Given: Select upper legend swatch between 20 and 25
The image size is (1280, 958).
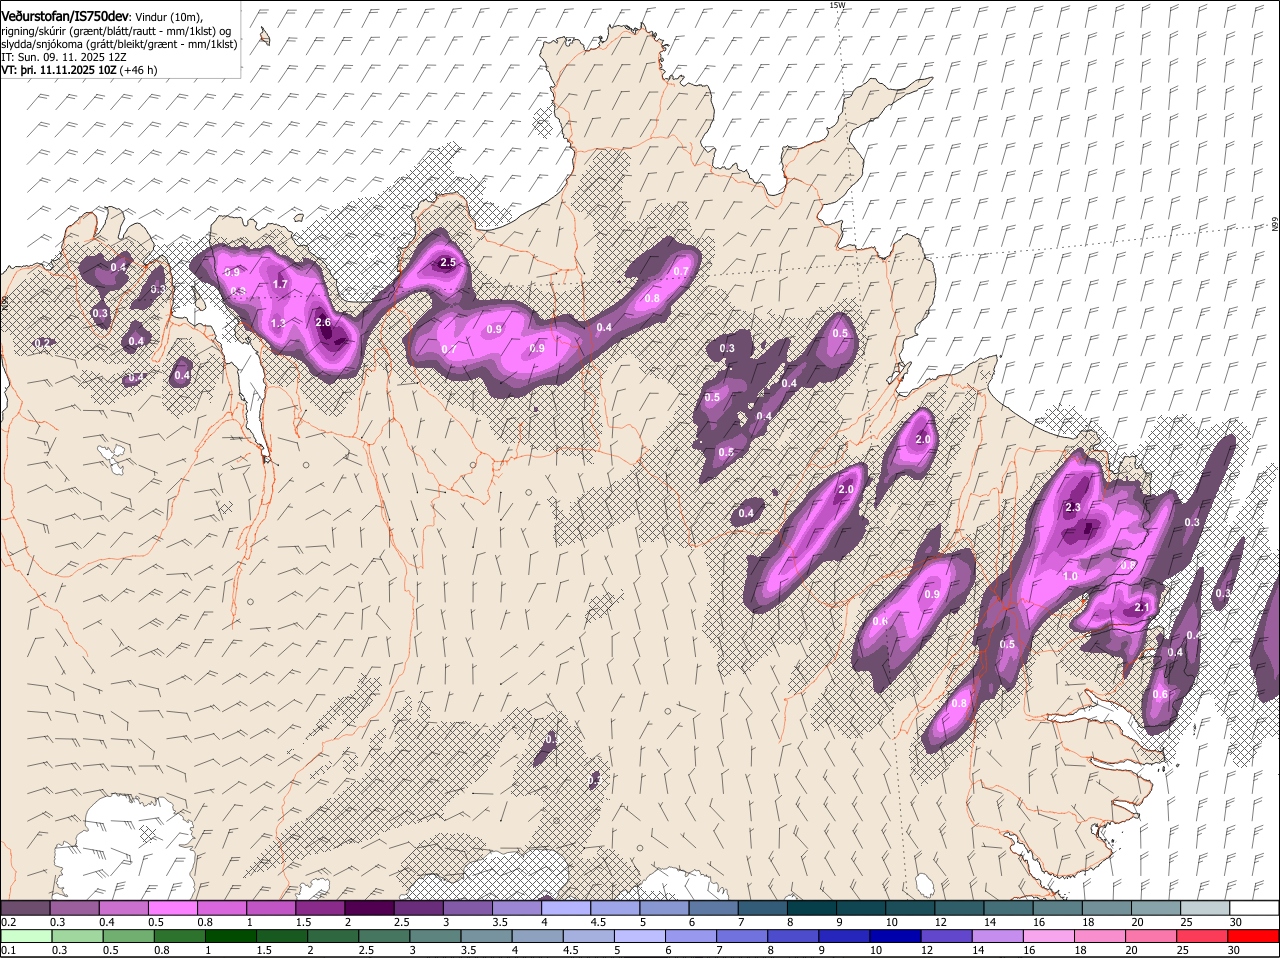Looking at the screenshot, I should (x=1157, y=908).
